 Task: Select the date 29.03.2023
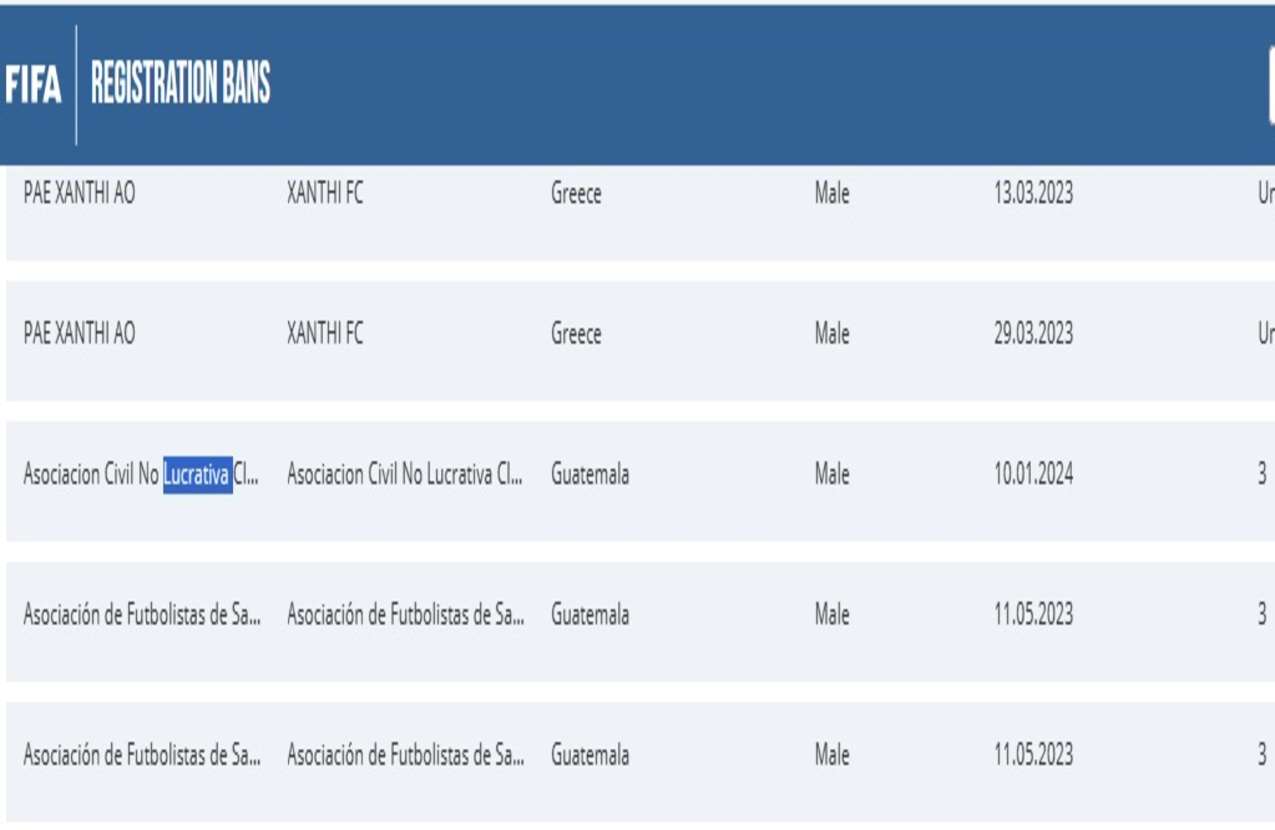pos(1033,334)
